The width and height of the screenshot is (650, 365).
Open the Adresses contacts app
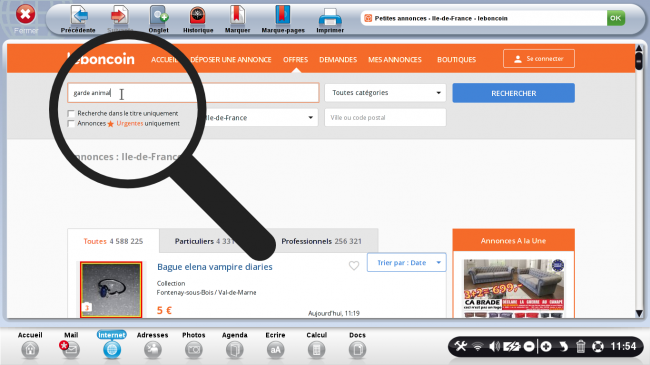coord(153,345)
